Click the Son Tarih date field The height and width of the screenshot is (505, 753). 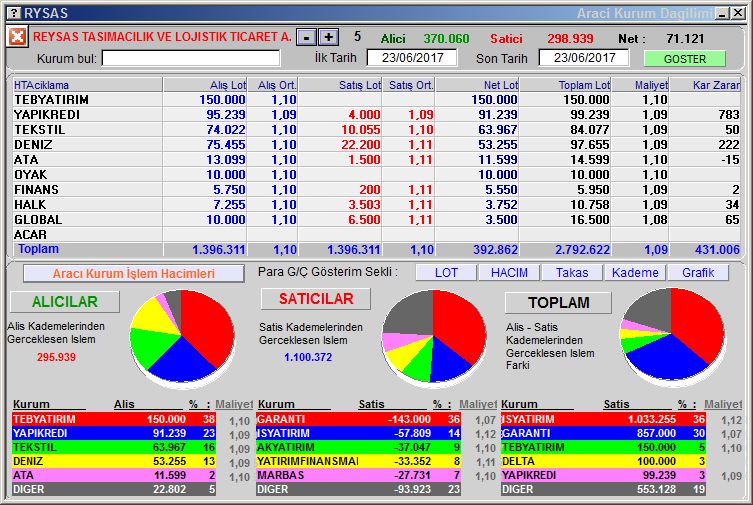tap(583, 58)
